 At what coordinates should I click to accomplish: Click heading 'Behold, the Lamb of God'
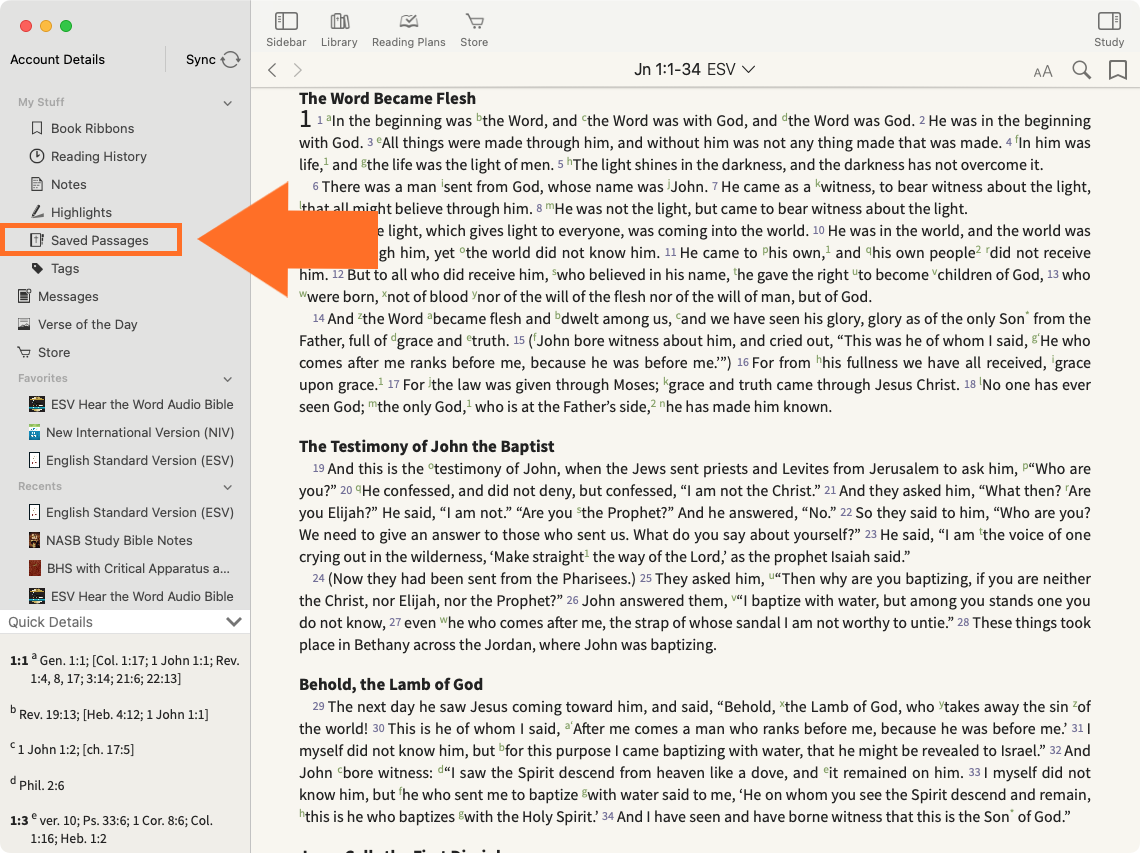391,684
